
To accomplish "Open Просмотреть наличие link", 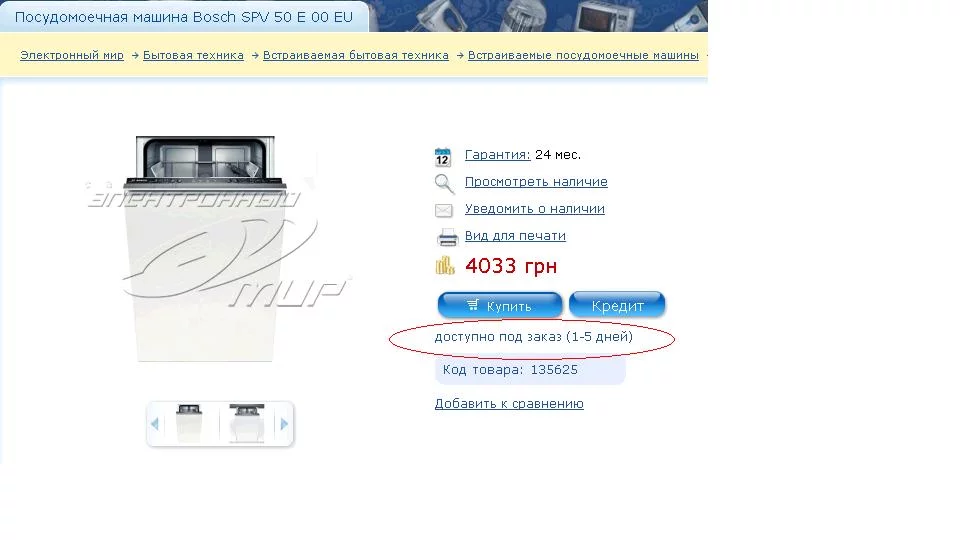I will pyautogui.click(x=536, y=182).
